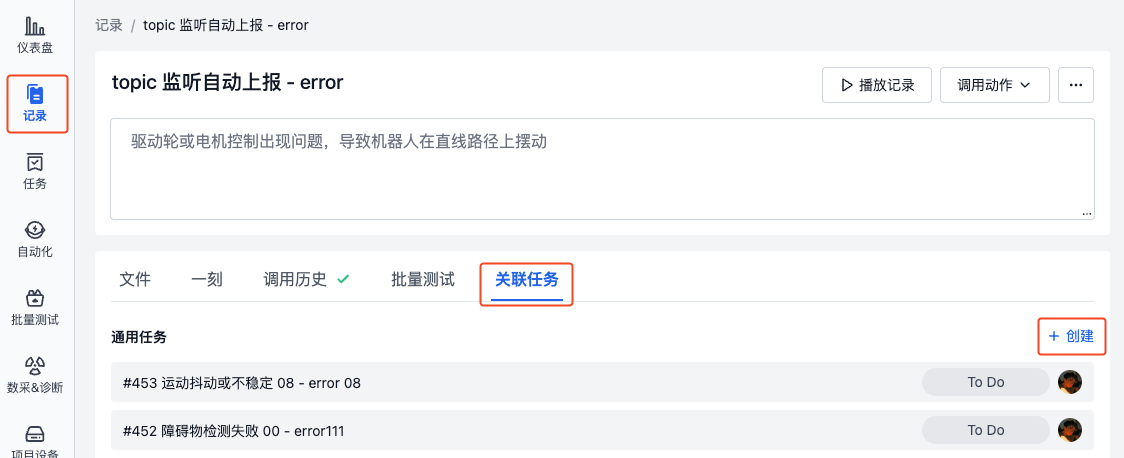Expand the 调用动作 dropdown
Screen dimensions: 1124x458
click(994, 85)
